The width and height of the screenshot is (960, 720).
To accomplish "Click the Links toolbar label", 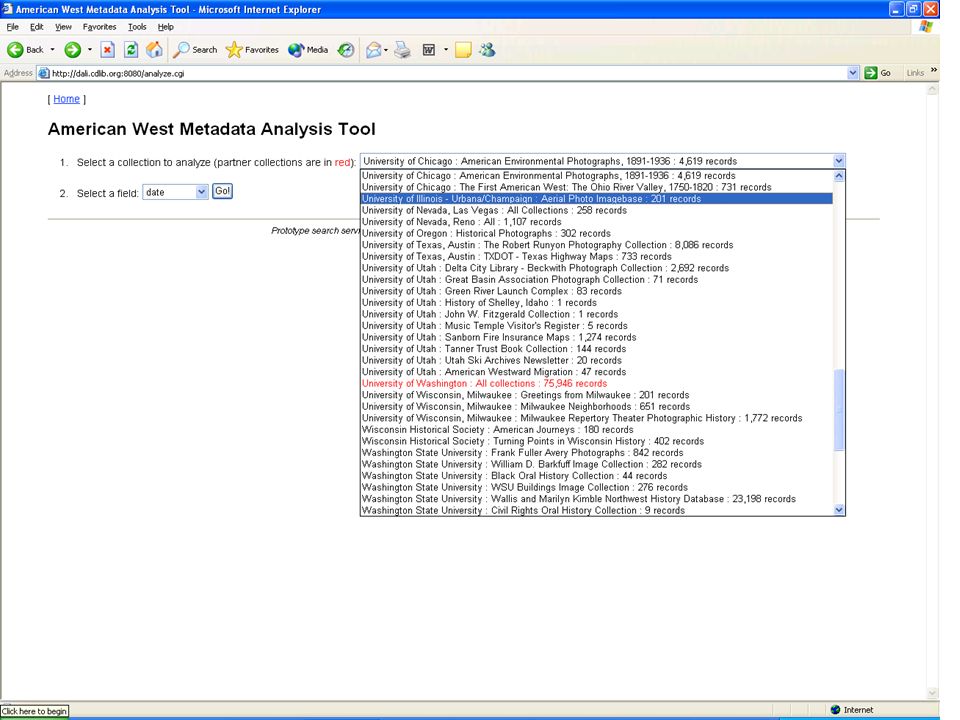I will [x=915, y=73].
